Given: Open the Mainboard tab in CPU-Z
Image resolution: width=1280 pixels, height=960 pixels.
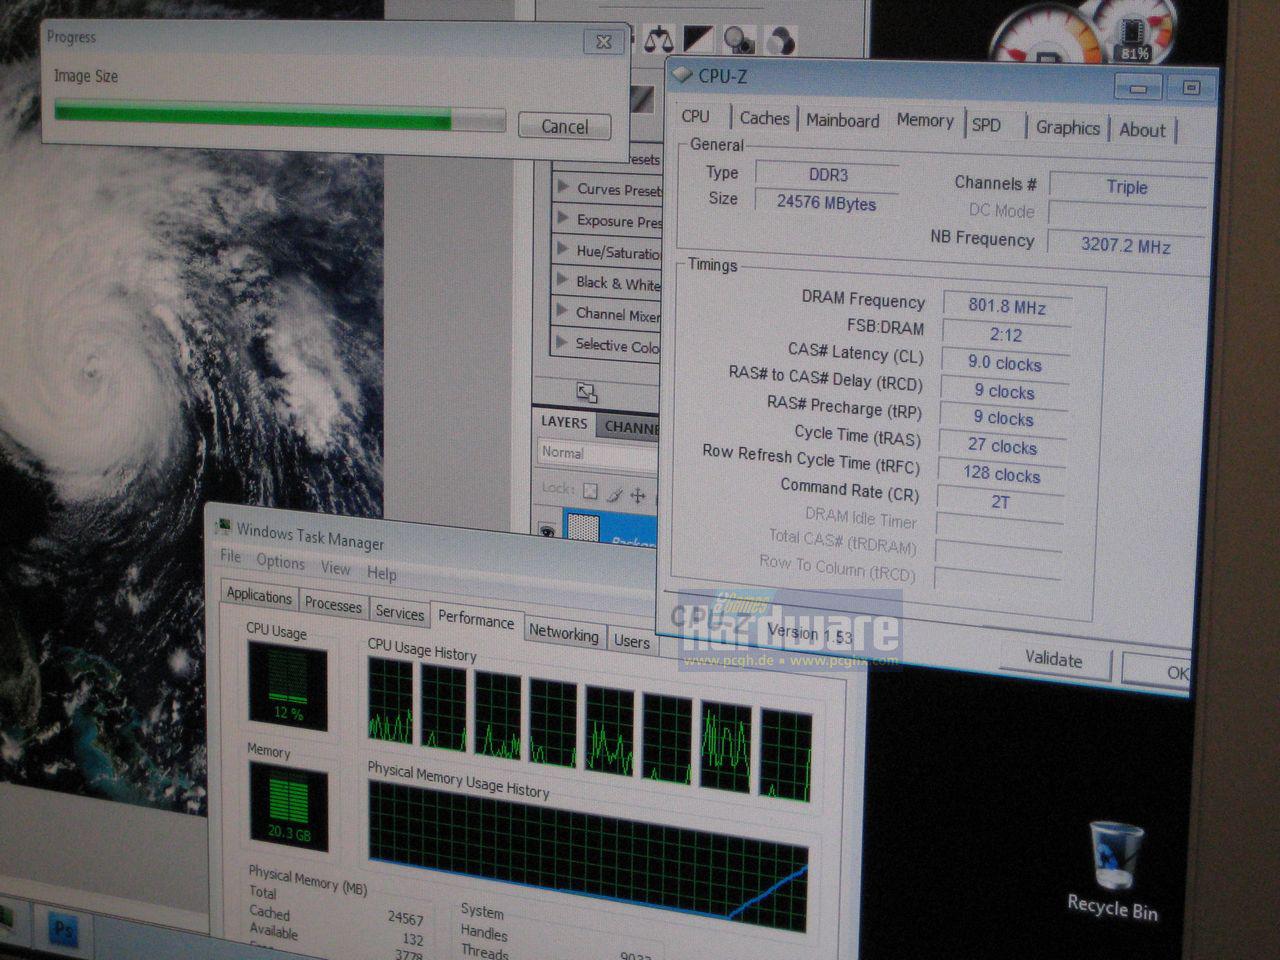Looking at the screenshot, I should (x=843, y=120).
